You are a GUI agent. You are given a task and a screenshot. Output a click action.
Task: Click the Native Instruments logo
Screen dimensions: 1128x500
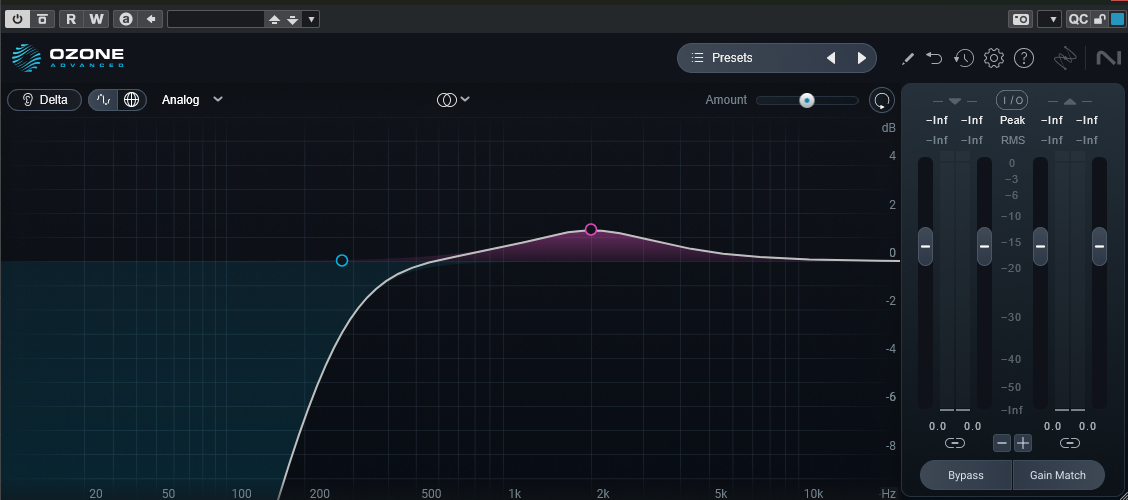click(x=1109, y=58)
